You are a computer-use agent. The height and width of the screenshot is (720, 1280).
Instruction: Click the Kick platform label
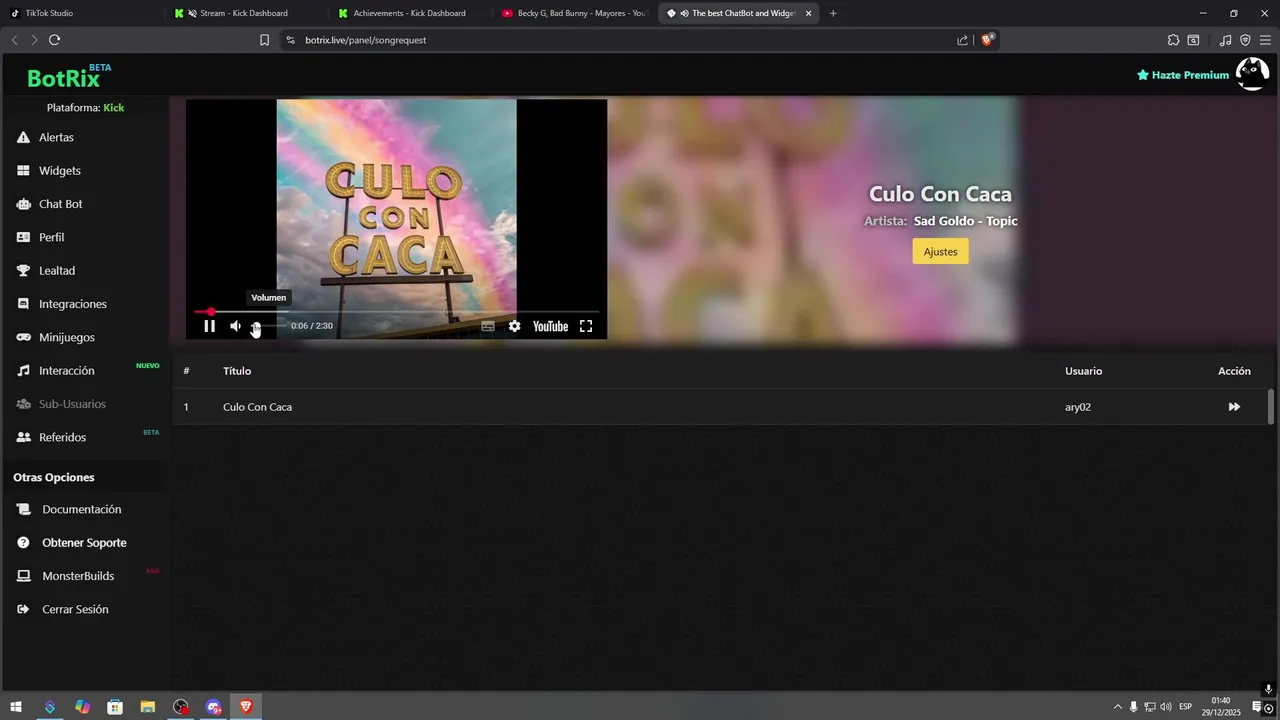(114, 107)
